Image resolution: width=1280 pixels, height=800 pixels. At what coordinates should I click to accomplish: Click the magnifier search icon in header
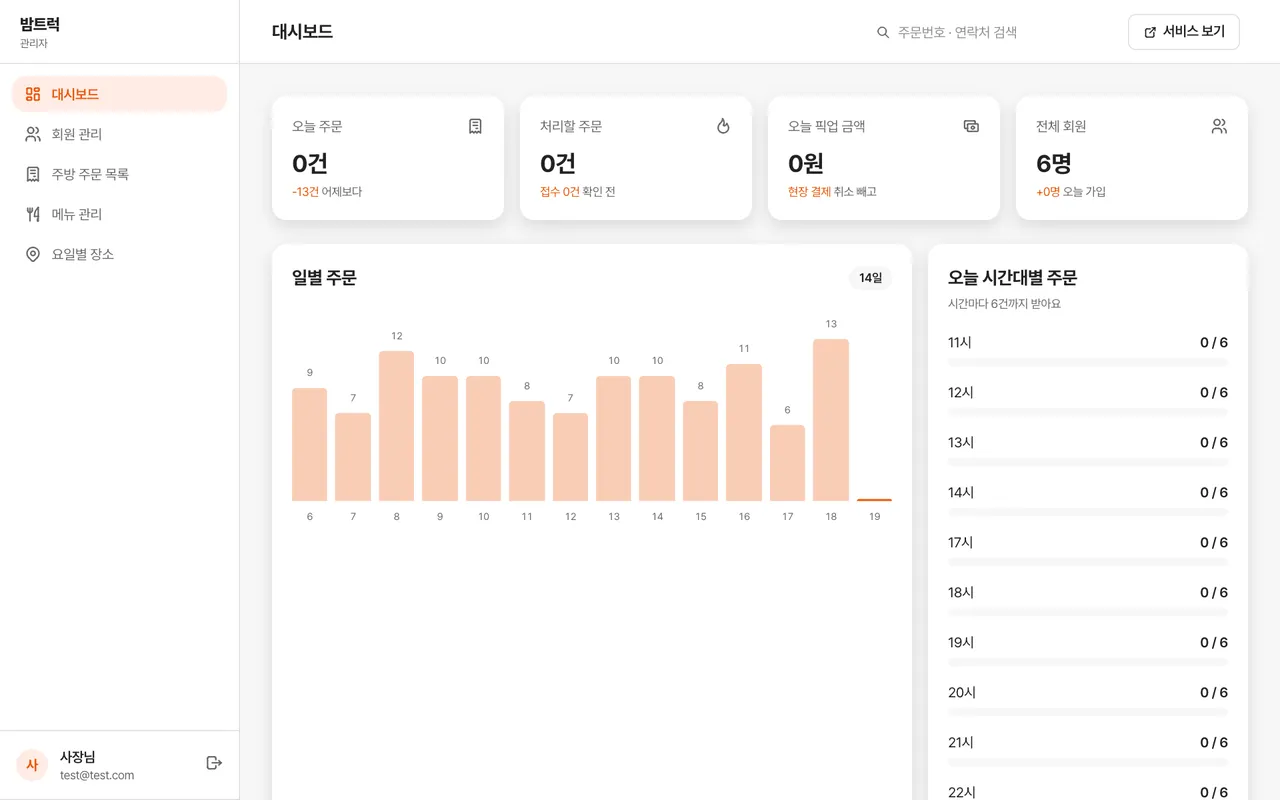[x=883, y=32]
